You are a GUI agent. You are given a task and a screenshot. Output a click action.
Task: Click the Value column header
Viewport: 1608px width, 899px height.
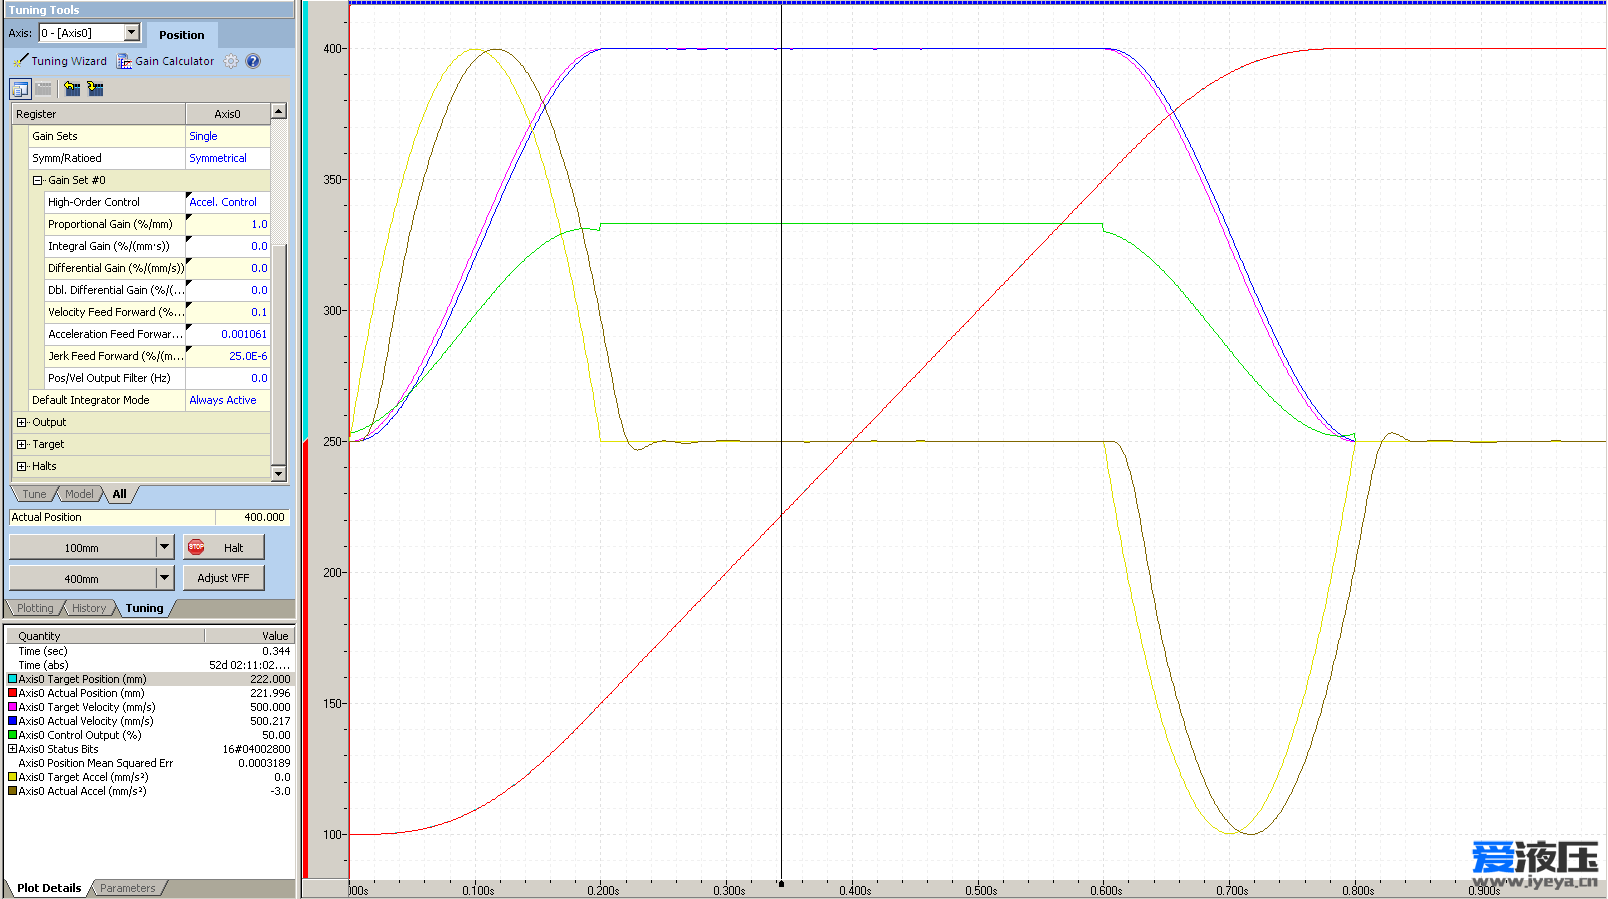[249, 636]
